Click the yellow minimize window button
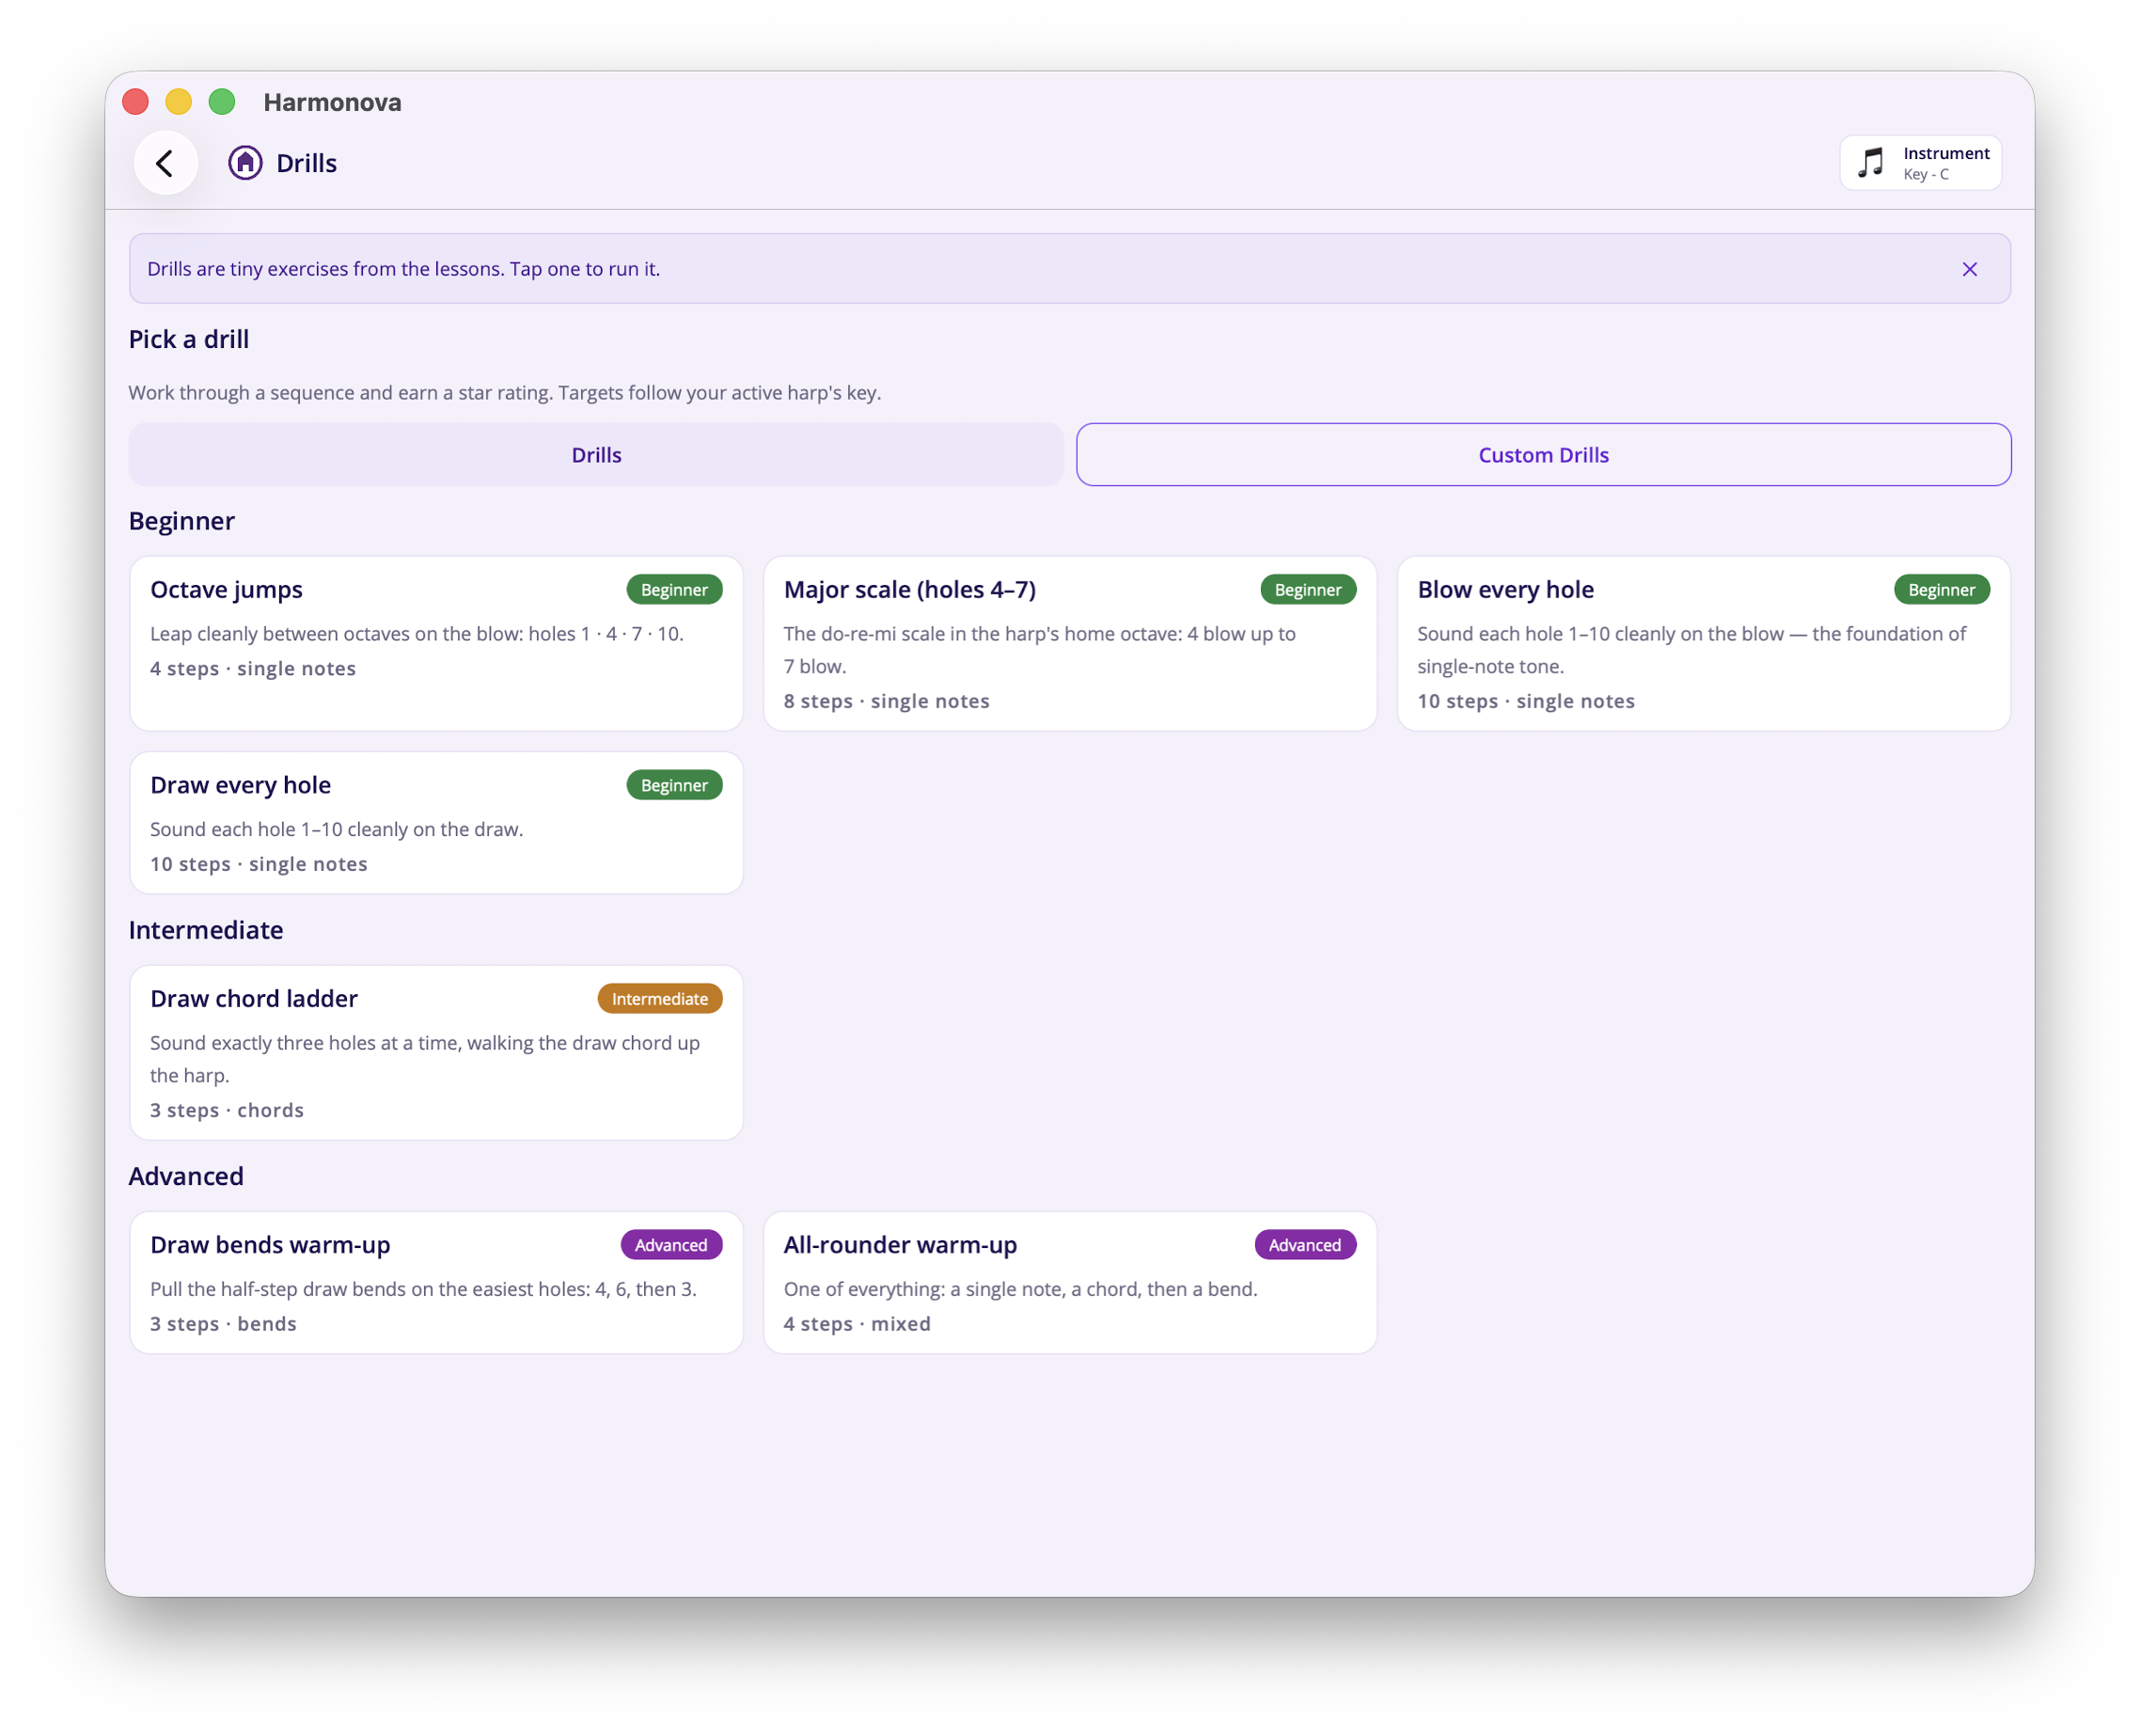The image size is (2140, 1736). coord(179,102)
